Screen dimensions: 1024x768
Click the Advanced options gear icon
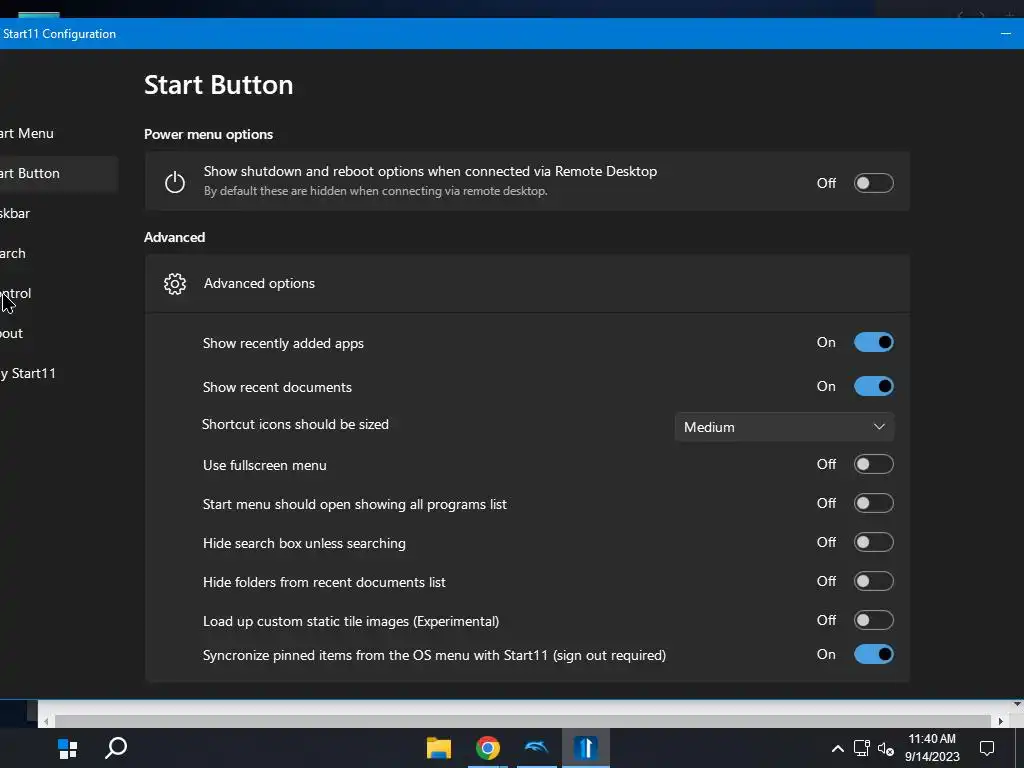174,283
